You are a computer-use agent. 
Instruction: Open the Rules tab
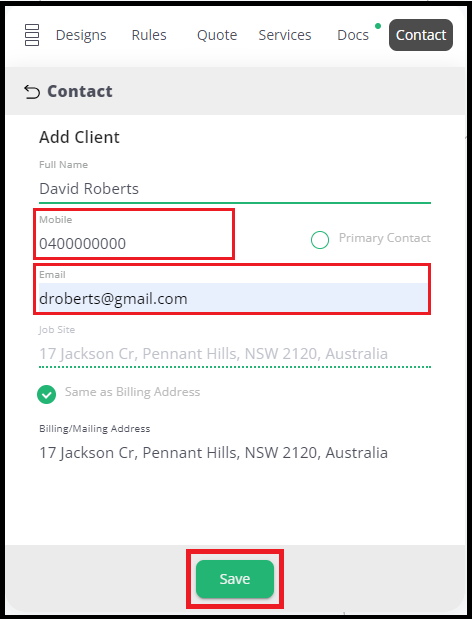coord(149,35)
